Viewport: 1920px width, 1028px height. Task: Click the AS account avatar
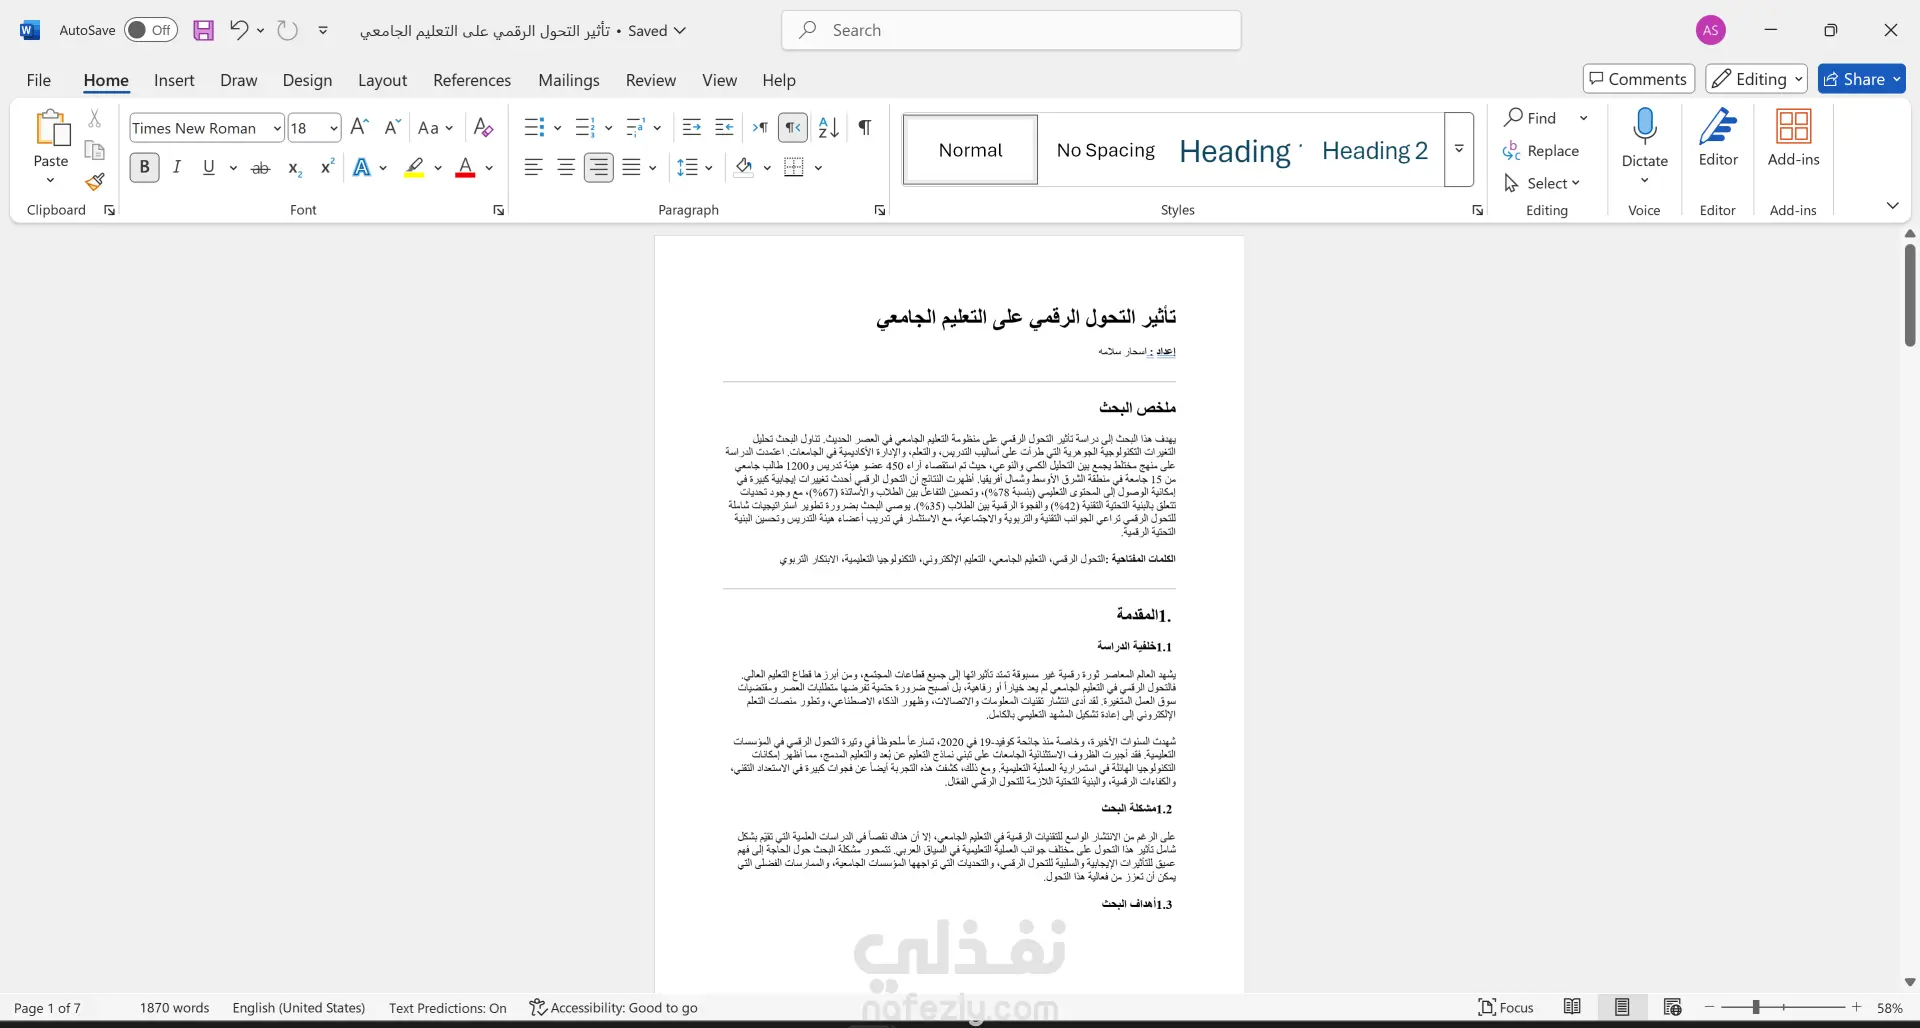[1711, 30]
